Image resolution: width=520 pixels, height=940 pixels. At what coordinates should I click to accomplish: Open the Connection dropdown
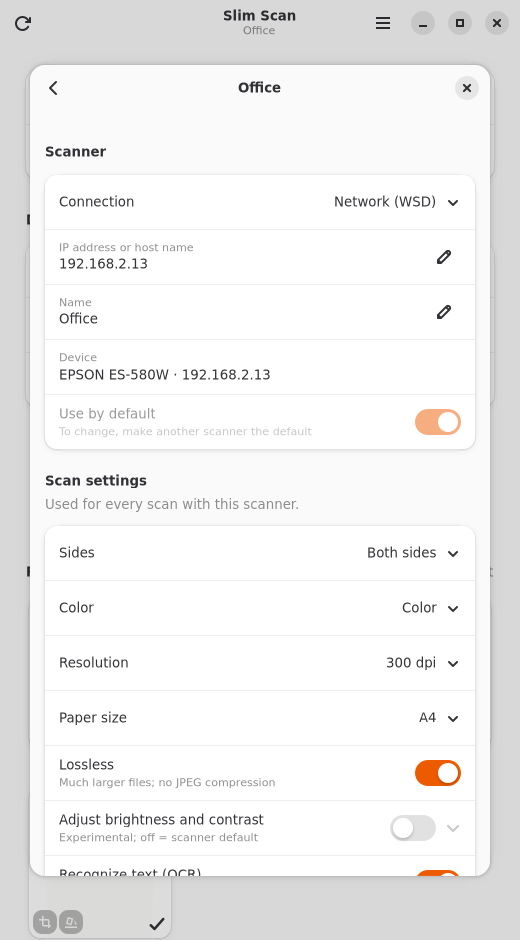tap(260, 202)
